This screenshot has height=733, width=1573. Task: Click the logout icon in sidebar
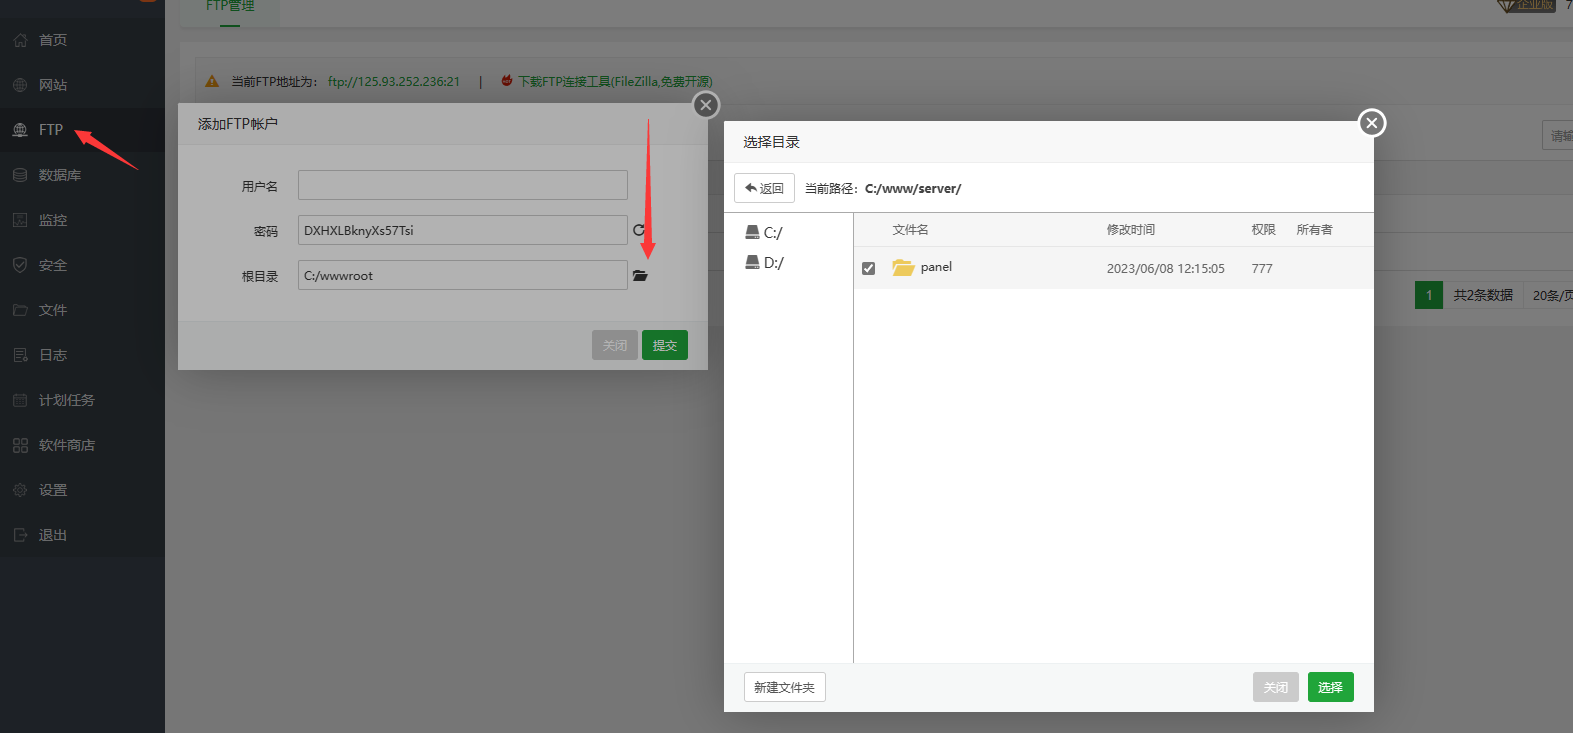pyautogui.click(x=20, y=535)
